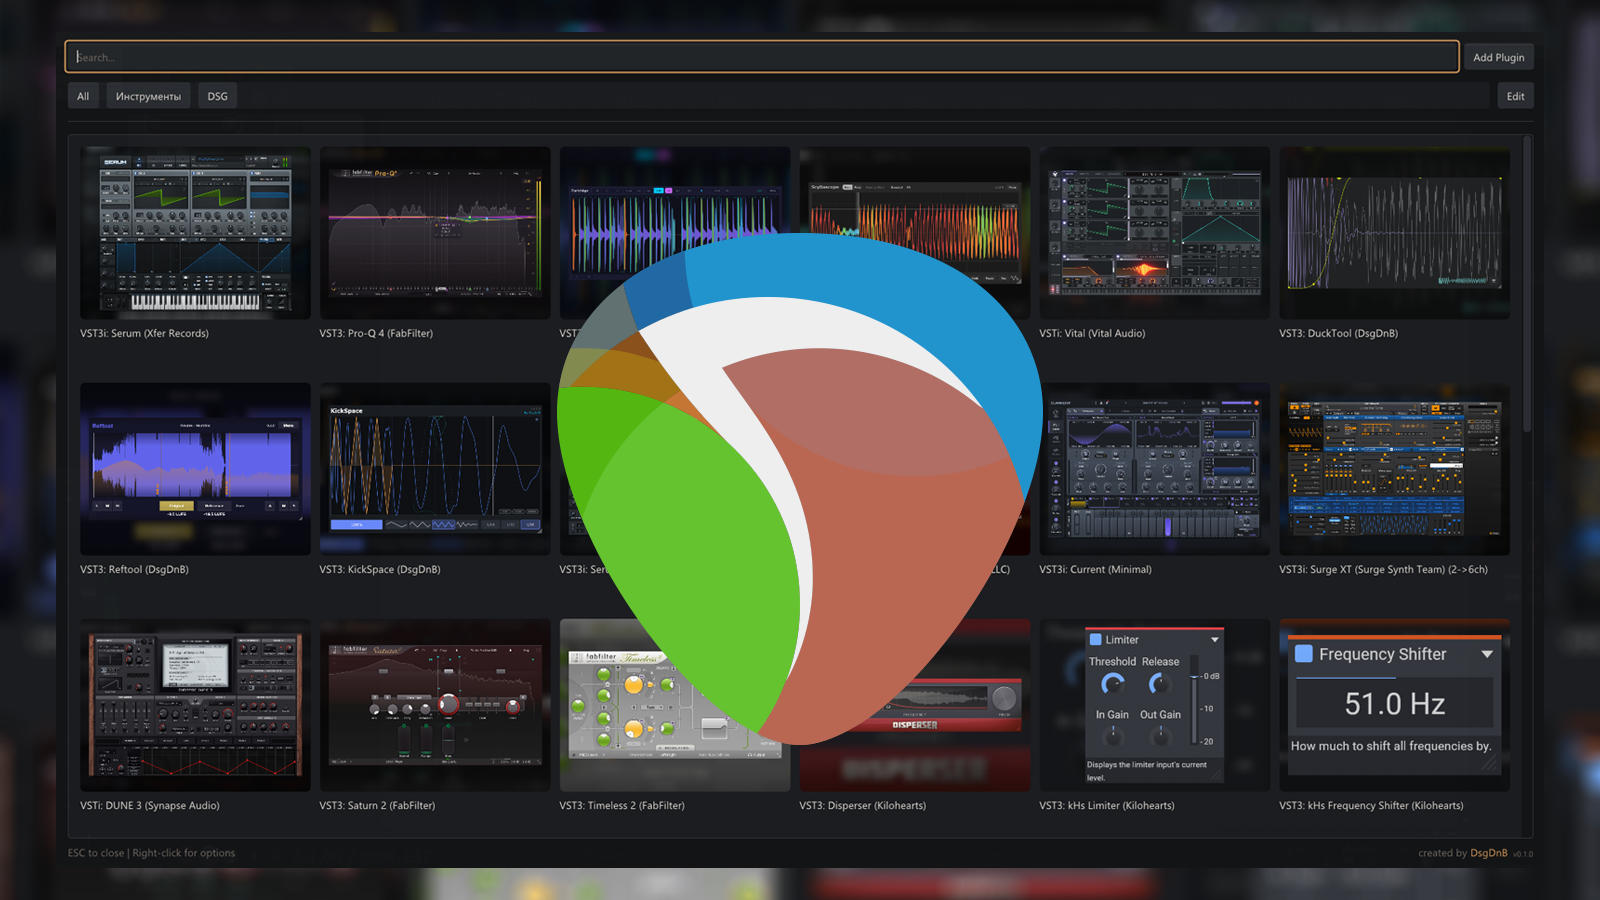Choose the kHs Frequency Shifter thumbnail
1600x900 pixels.
point(1395,705)
